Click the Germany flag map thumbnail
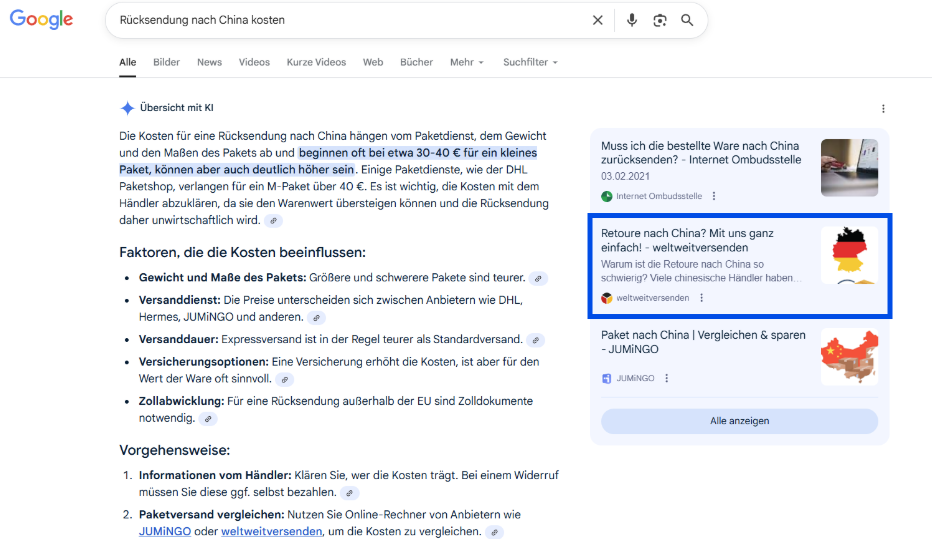932x555 pixels. coord(849,255)
